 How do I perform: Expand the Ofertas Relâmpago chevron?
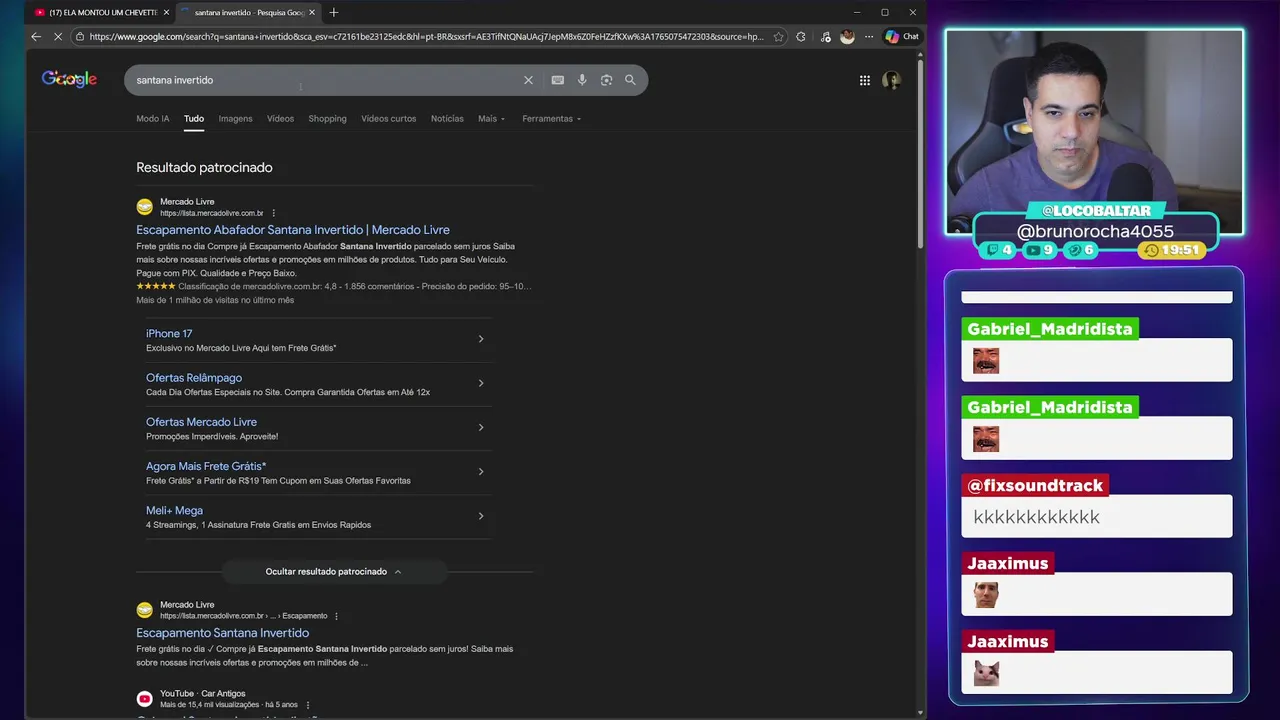point(481,383)
